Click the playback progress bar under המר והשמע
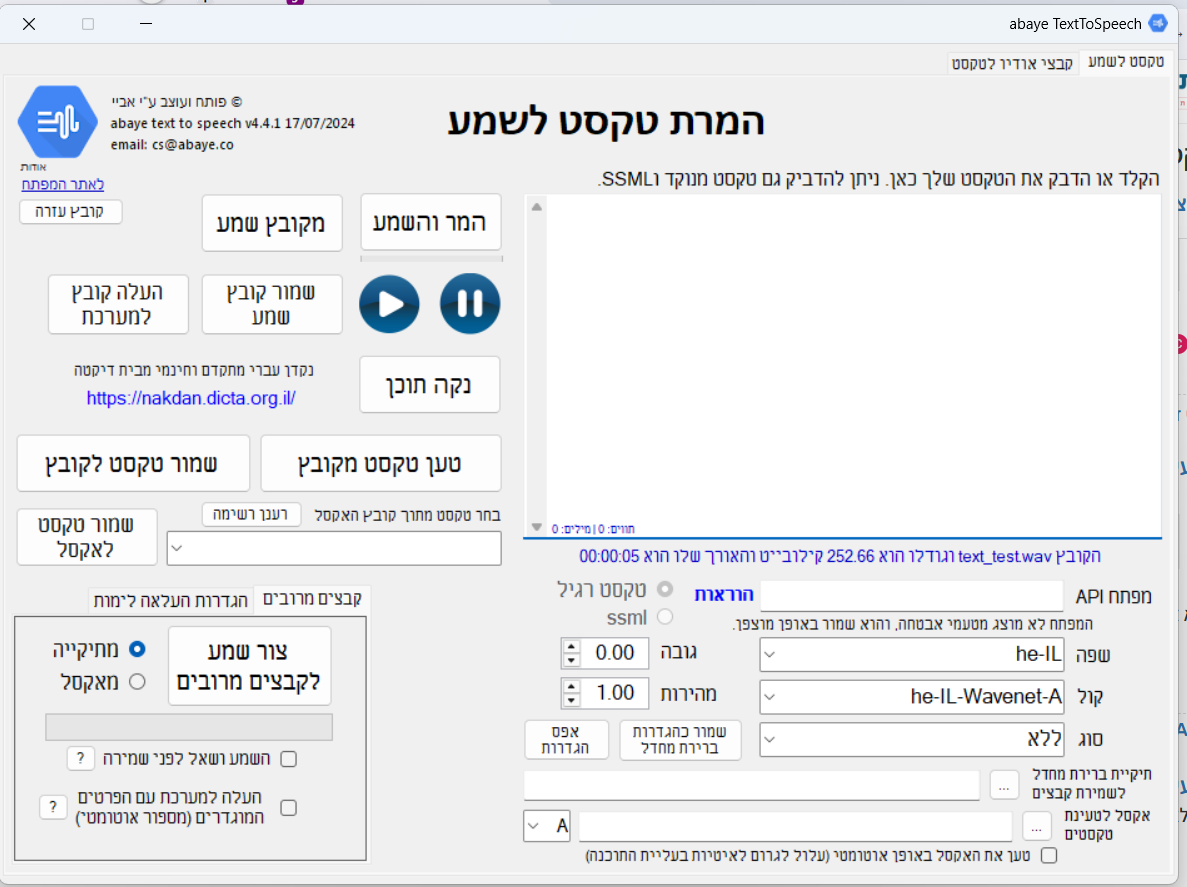 [x=431, y=259]
